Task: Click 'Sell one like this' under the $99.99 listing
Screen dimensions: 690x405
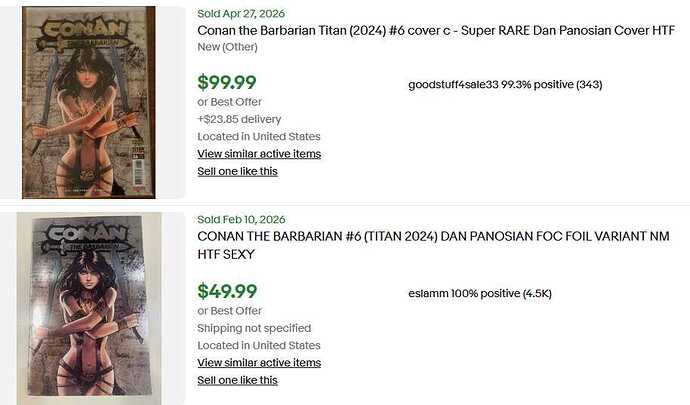Action: point(237,171)
